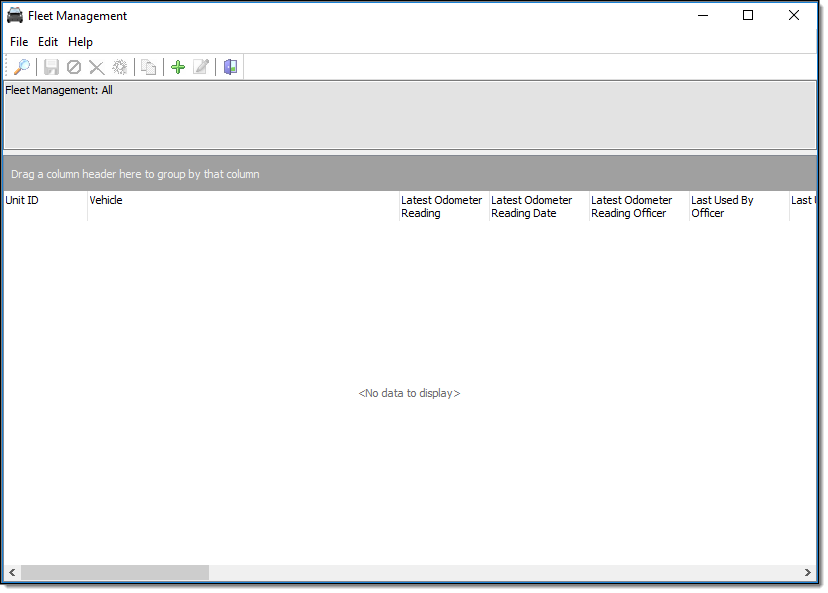Click the X delete icon in toolbar
This screenshot has width=828, height=593.
97,67
